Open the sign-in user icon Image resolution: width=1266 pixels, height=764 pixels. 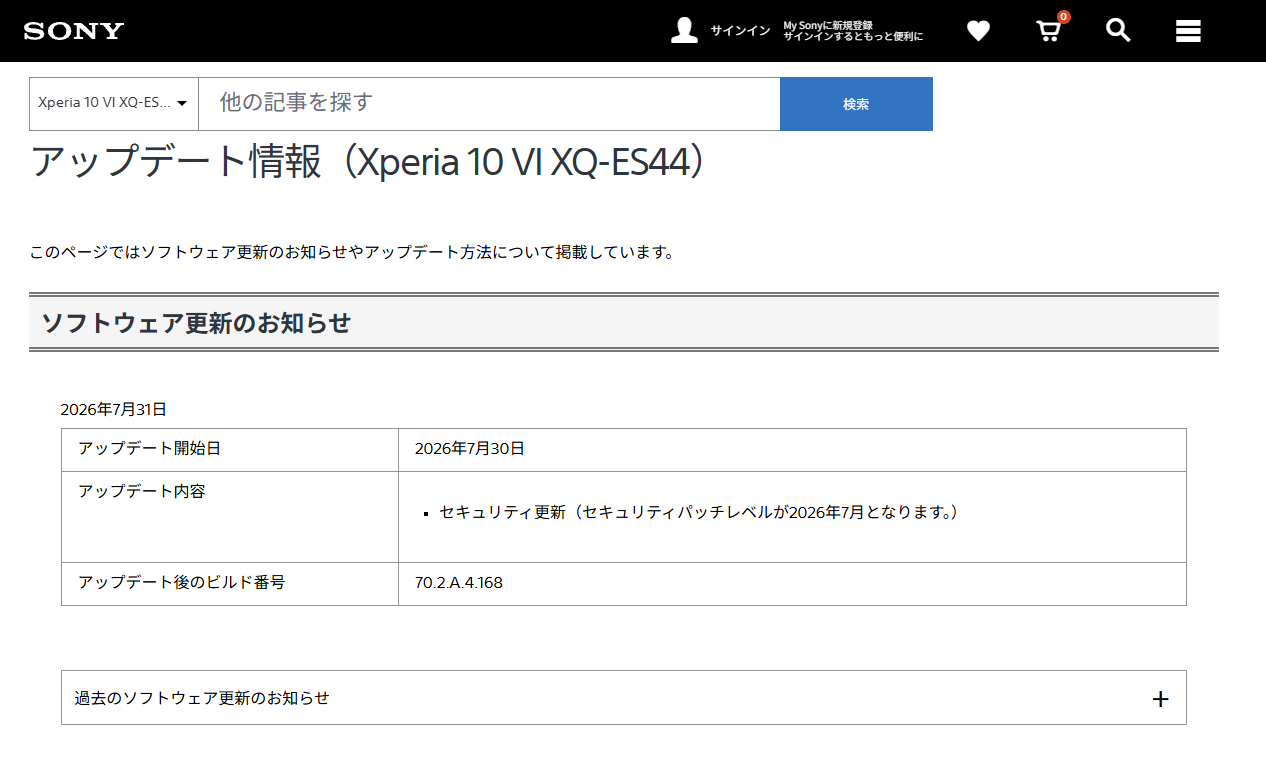[684, 30]
